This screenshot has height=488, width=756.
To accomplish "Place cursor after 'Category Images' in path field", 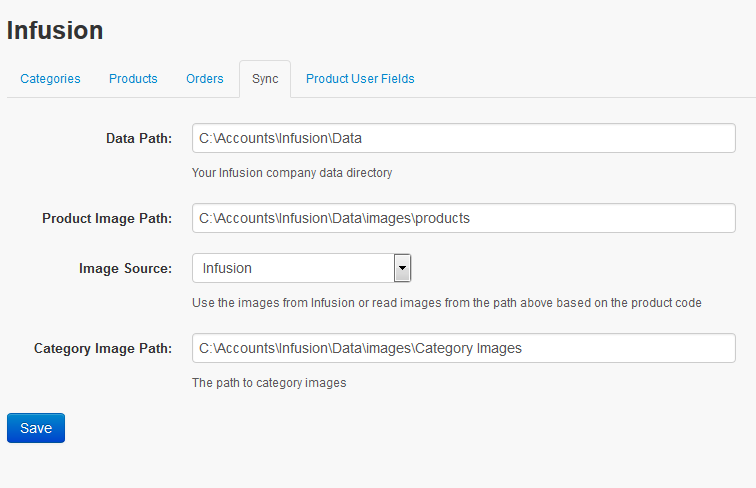I will (523, 348).
